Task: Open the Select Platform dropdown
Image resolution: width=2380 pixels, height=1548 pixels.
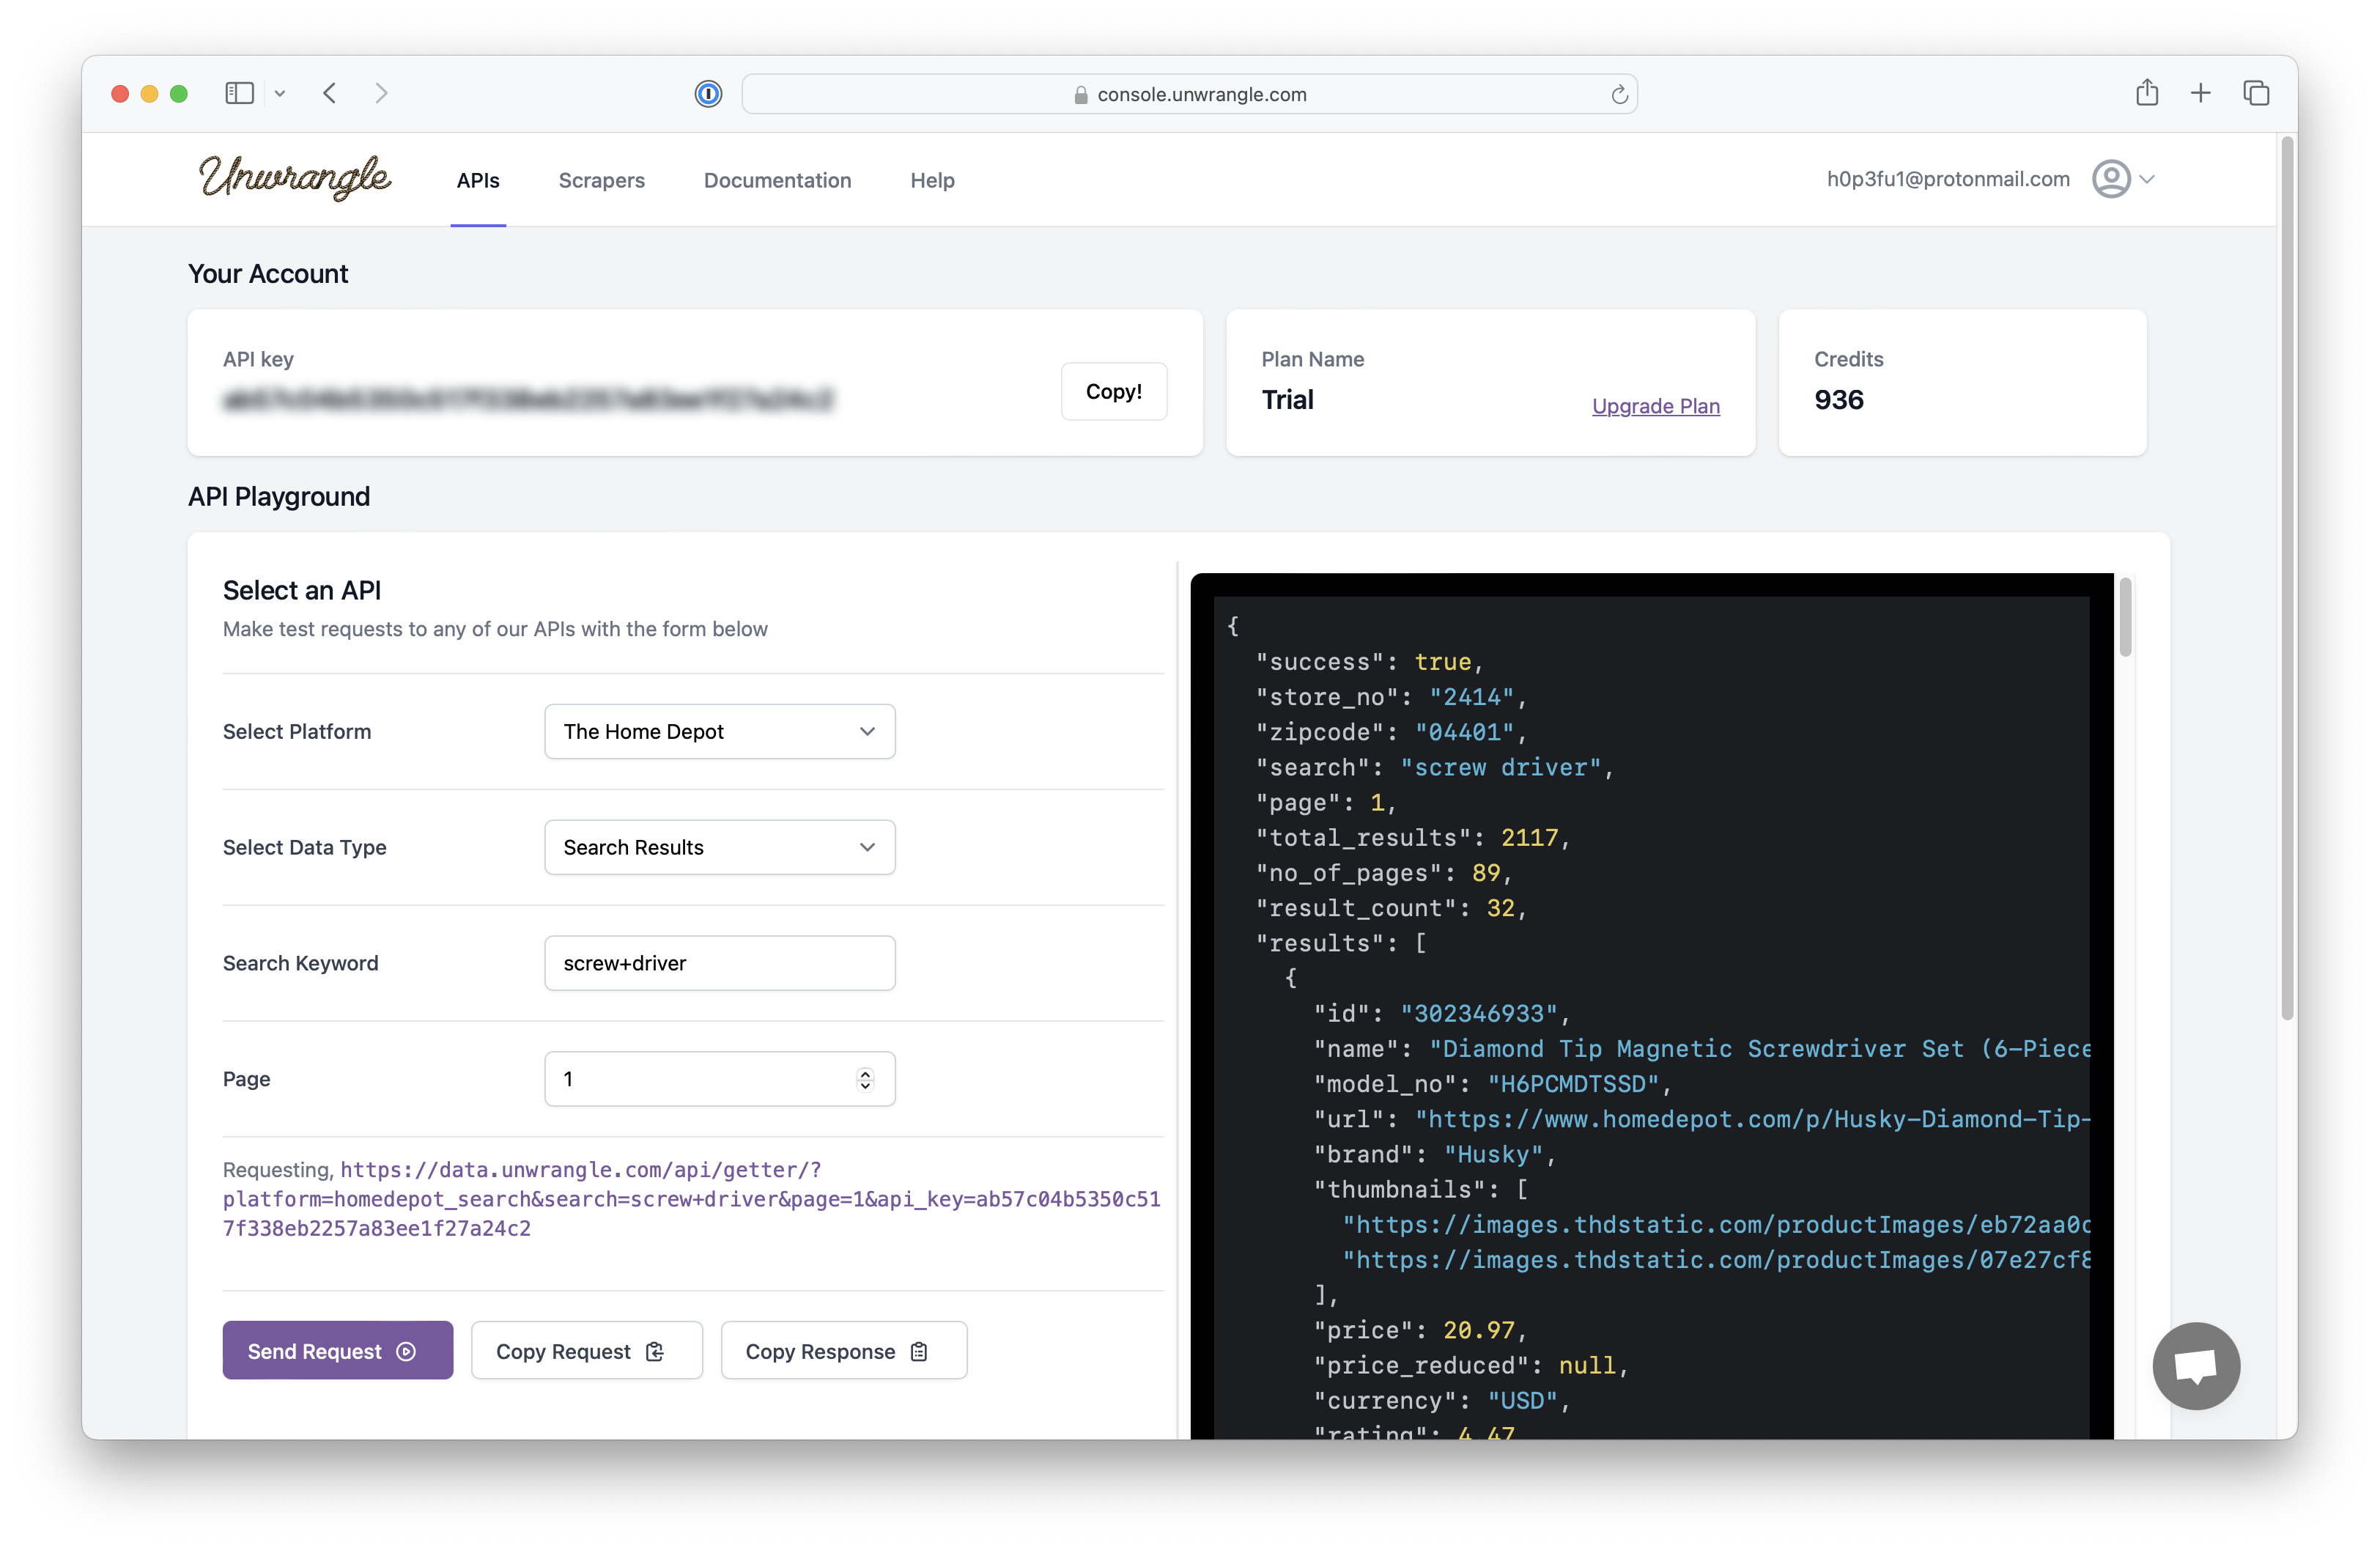Action: 719,731
